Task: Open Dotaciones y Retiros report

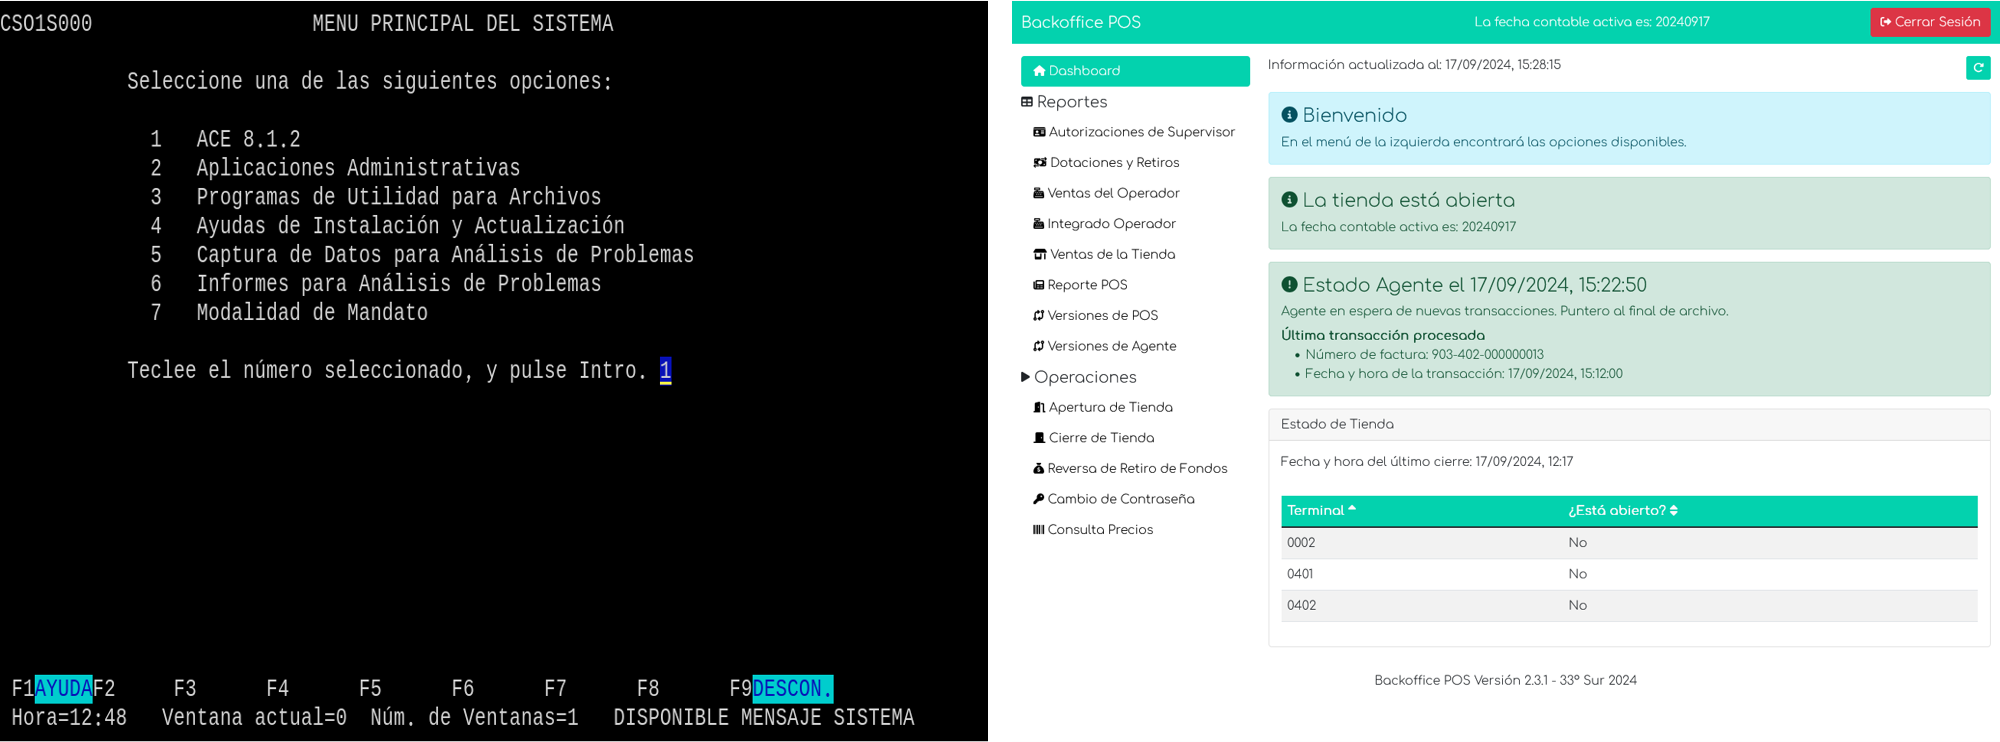Action: 1114,163
